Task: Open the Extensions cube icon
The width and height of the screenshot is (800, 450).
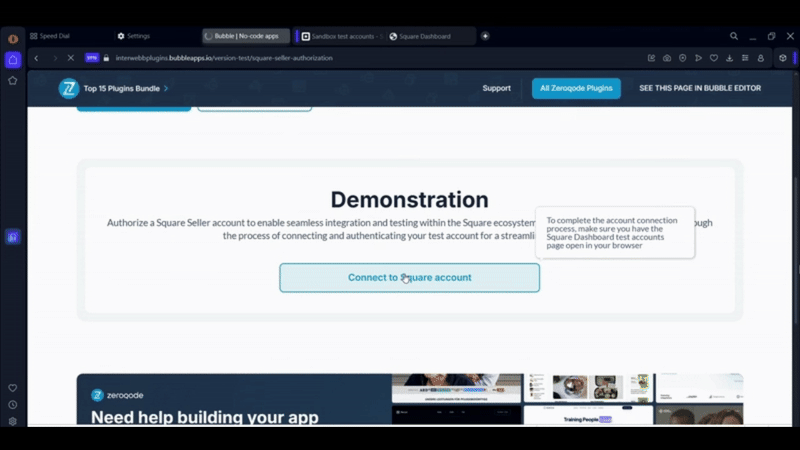Action: coord(783,58)
